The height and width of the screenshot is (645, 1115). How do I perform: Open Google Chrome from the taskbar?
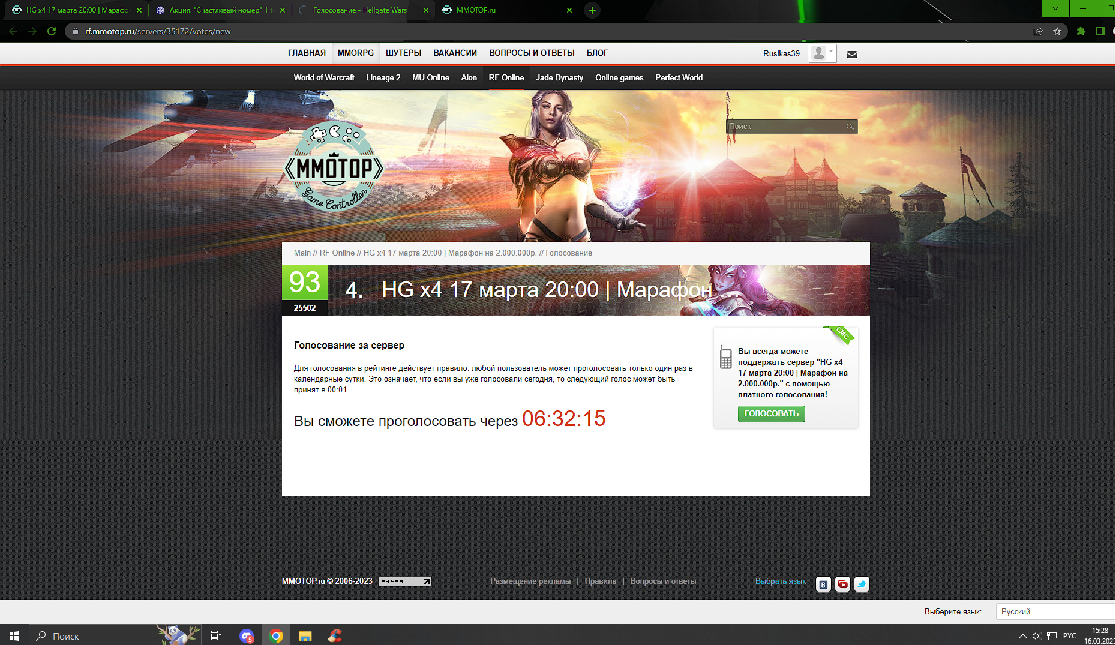point(276,636)
